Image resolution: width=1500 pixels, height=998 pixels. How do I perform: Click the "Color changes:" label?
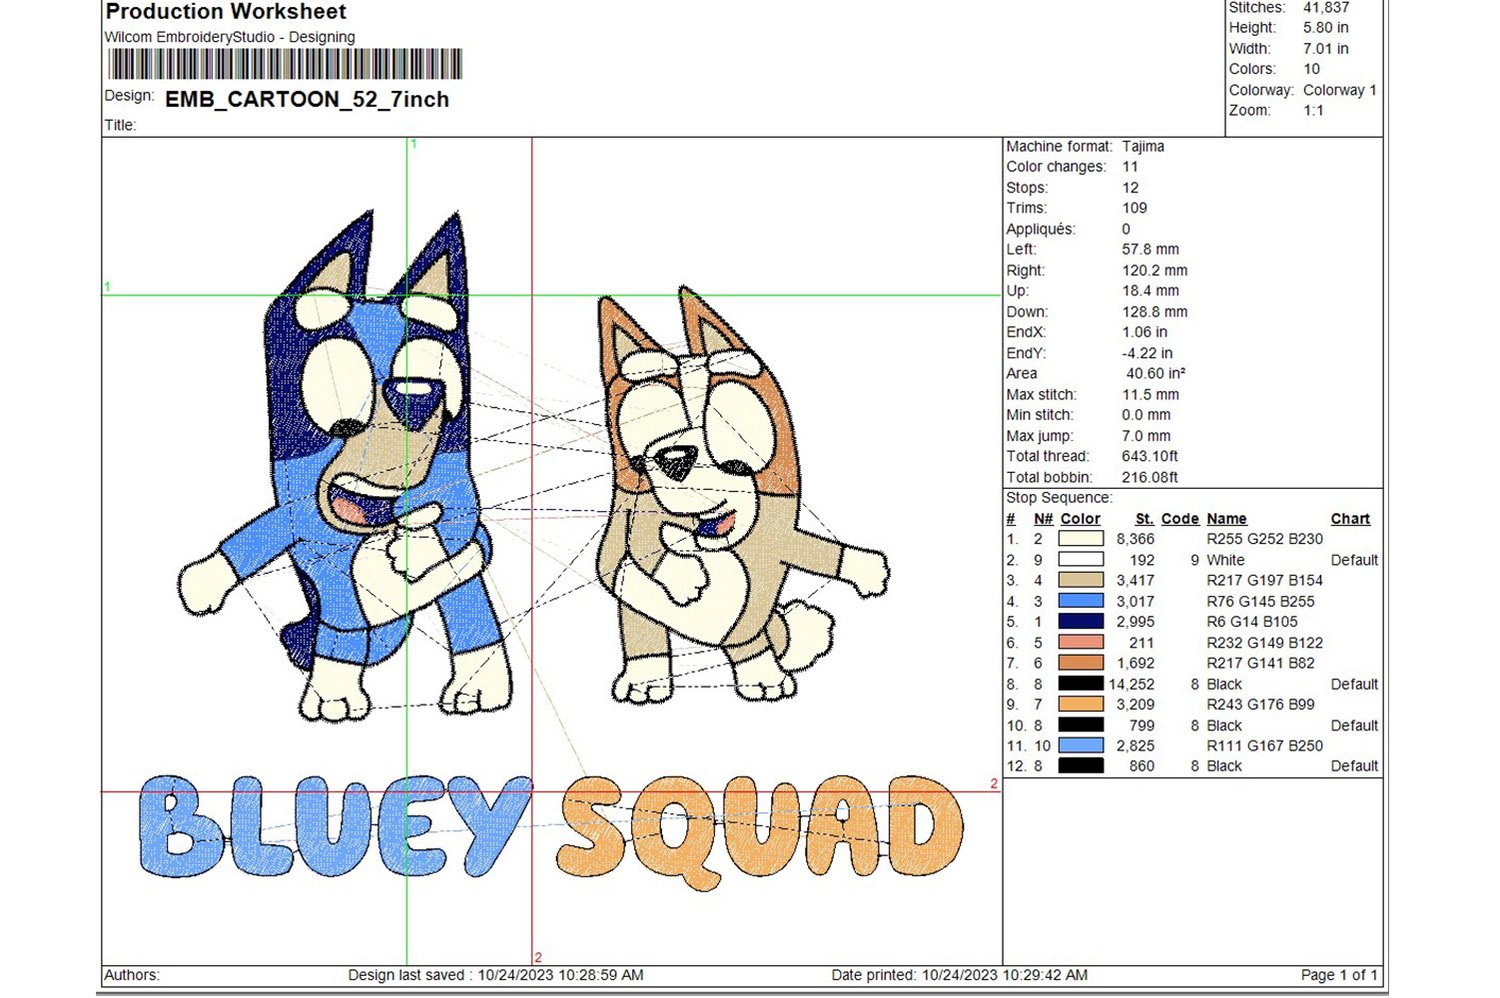point(1056,167)
